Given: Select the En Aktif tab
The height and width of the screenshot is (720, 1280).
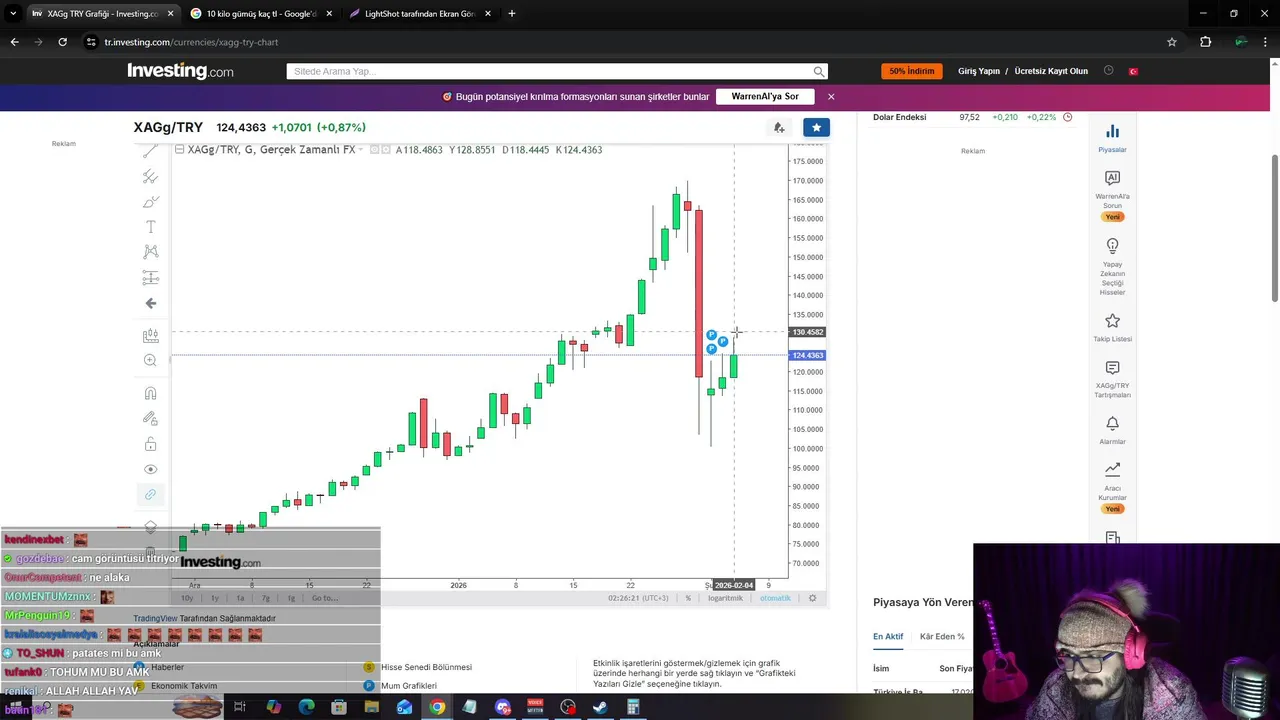Looking at the screenshot, I should (x=888, y=637).
